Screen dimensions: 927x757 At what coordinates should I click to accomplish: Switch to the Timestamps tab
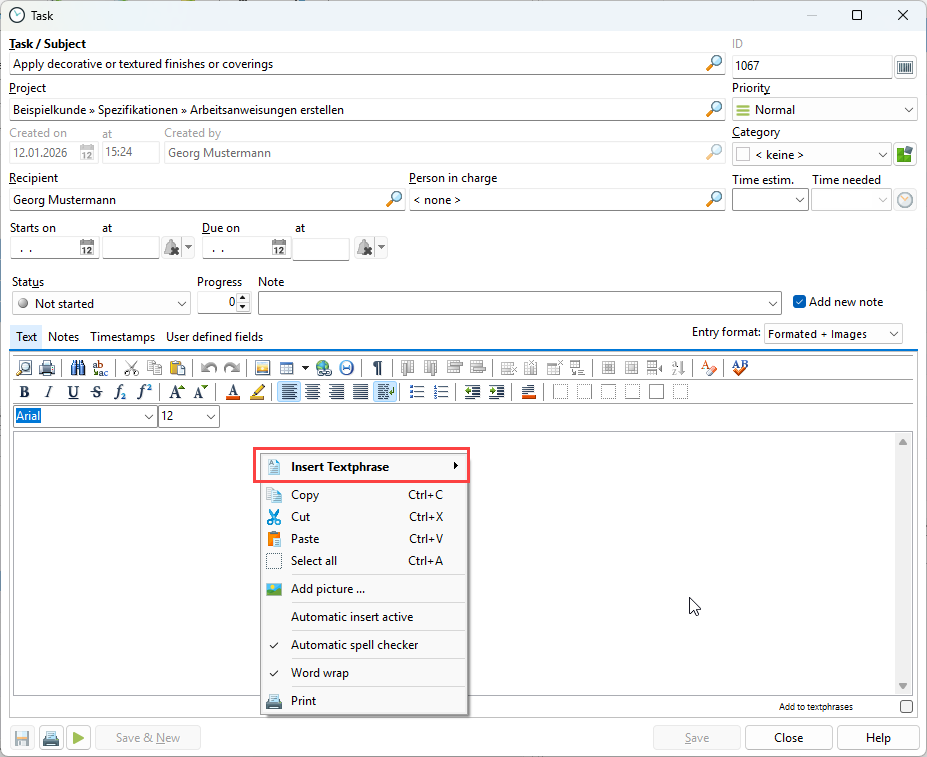[x=123, y=337]
